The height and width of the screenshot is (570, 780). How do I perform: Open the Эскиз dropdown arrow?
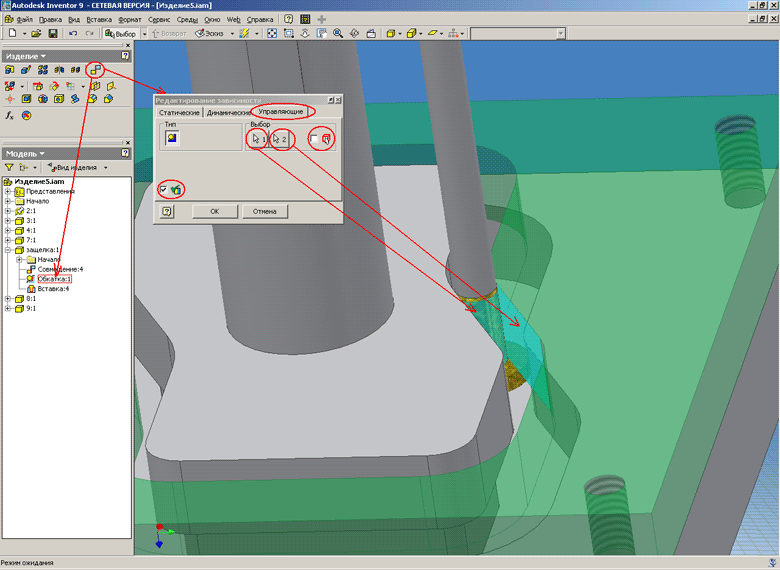pyautogui.click(x=232, y=34)
